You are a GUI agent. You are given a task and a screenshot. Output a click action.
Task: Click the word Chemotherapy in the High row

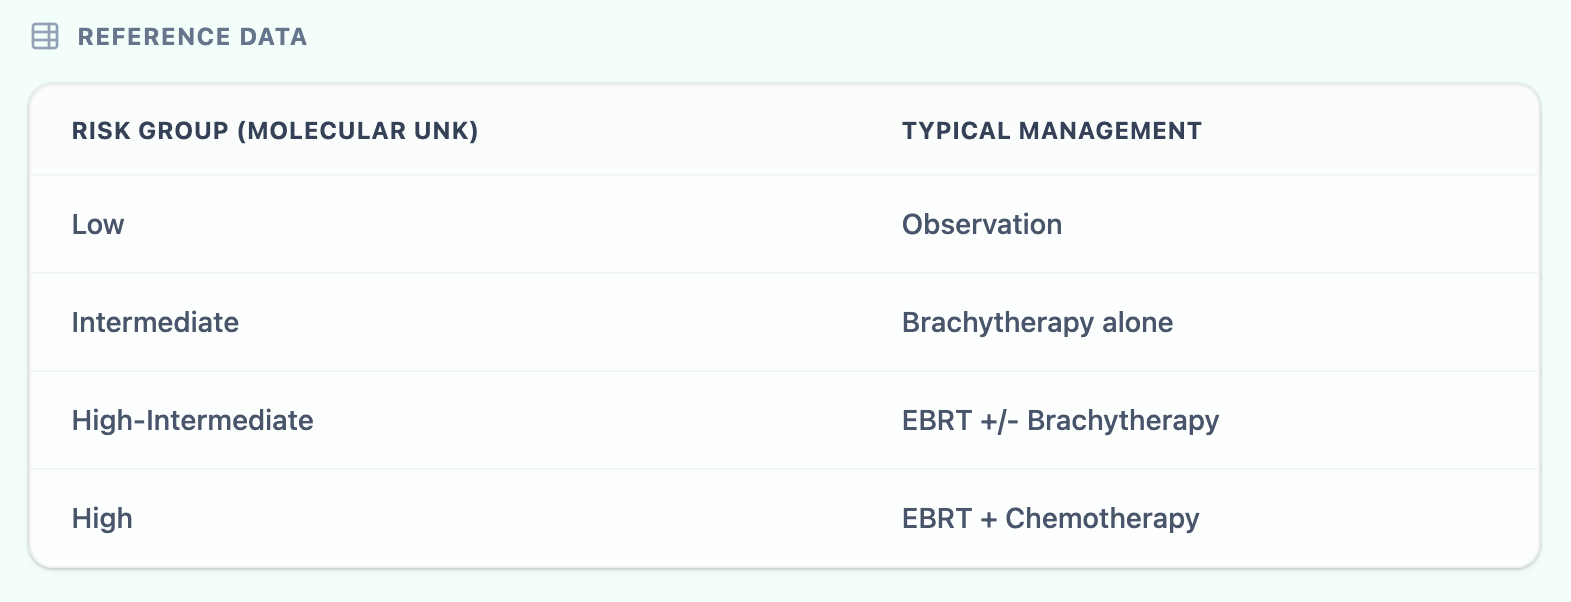(x=1102, y=519)
